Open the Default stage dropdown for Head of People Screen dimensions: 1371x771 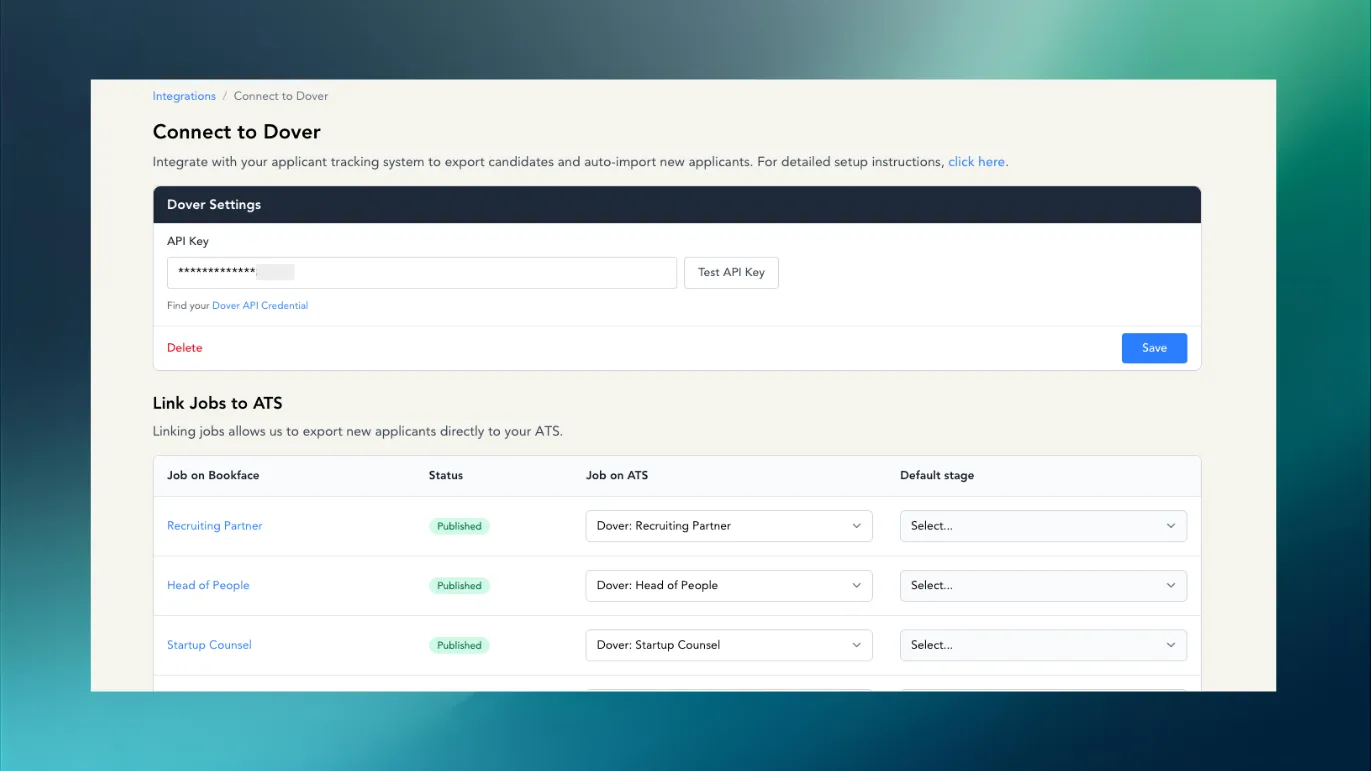pyautogui.click(x=1043, y=586)
